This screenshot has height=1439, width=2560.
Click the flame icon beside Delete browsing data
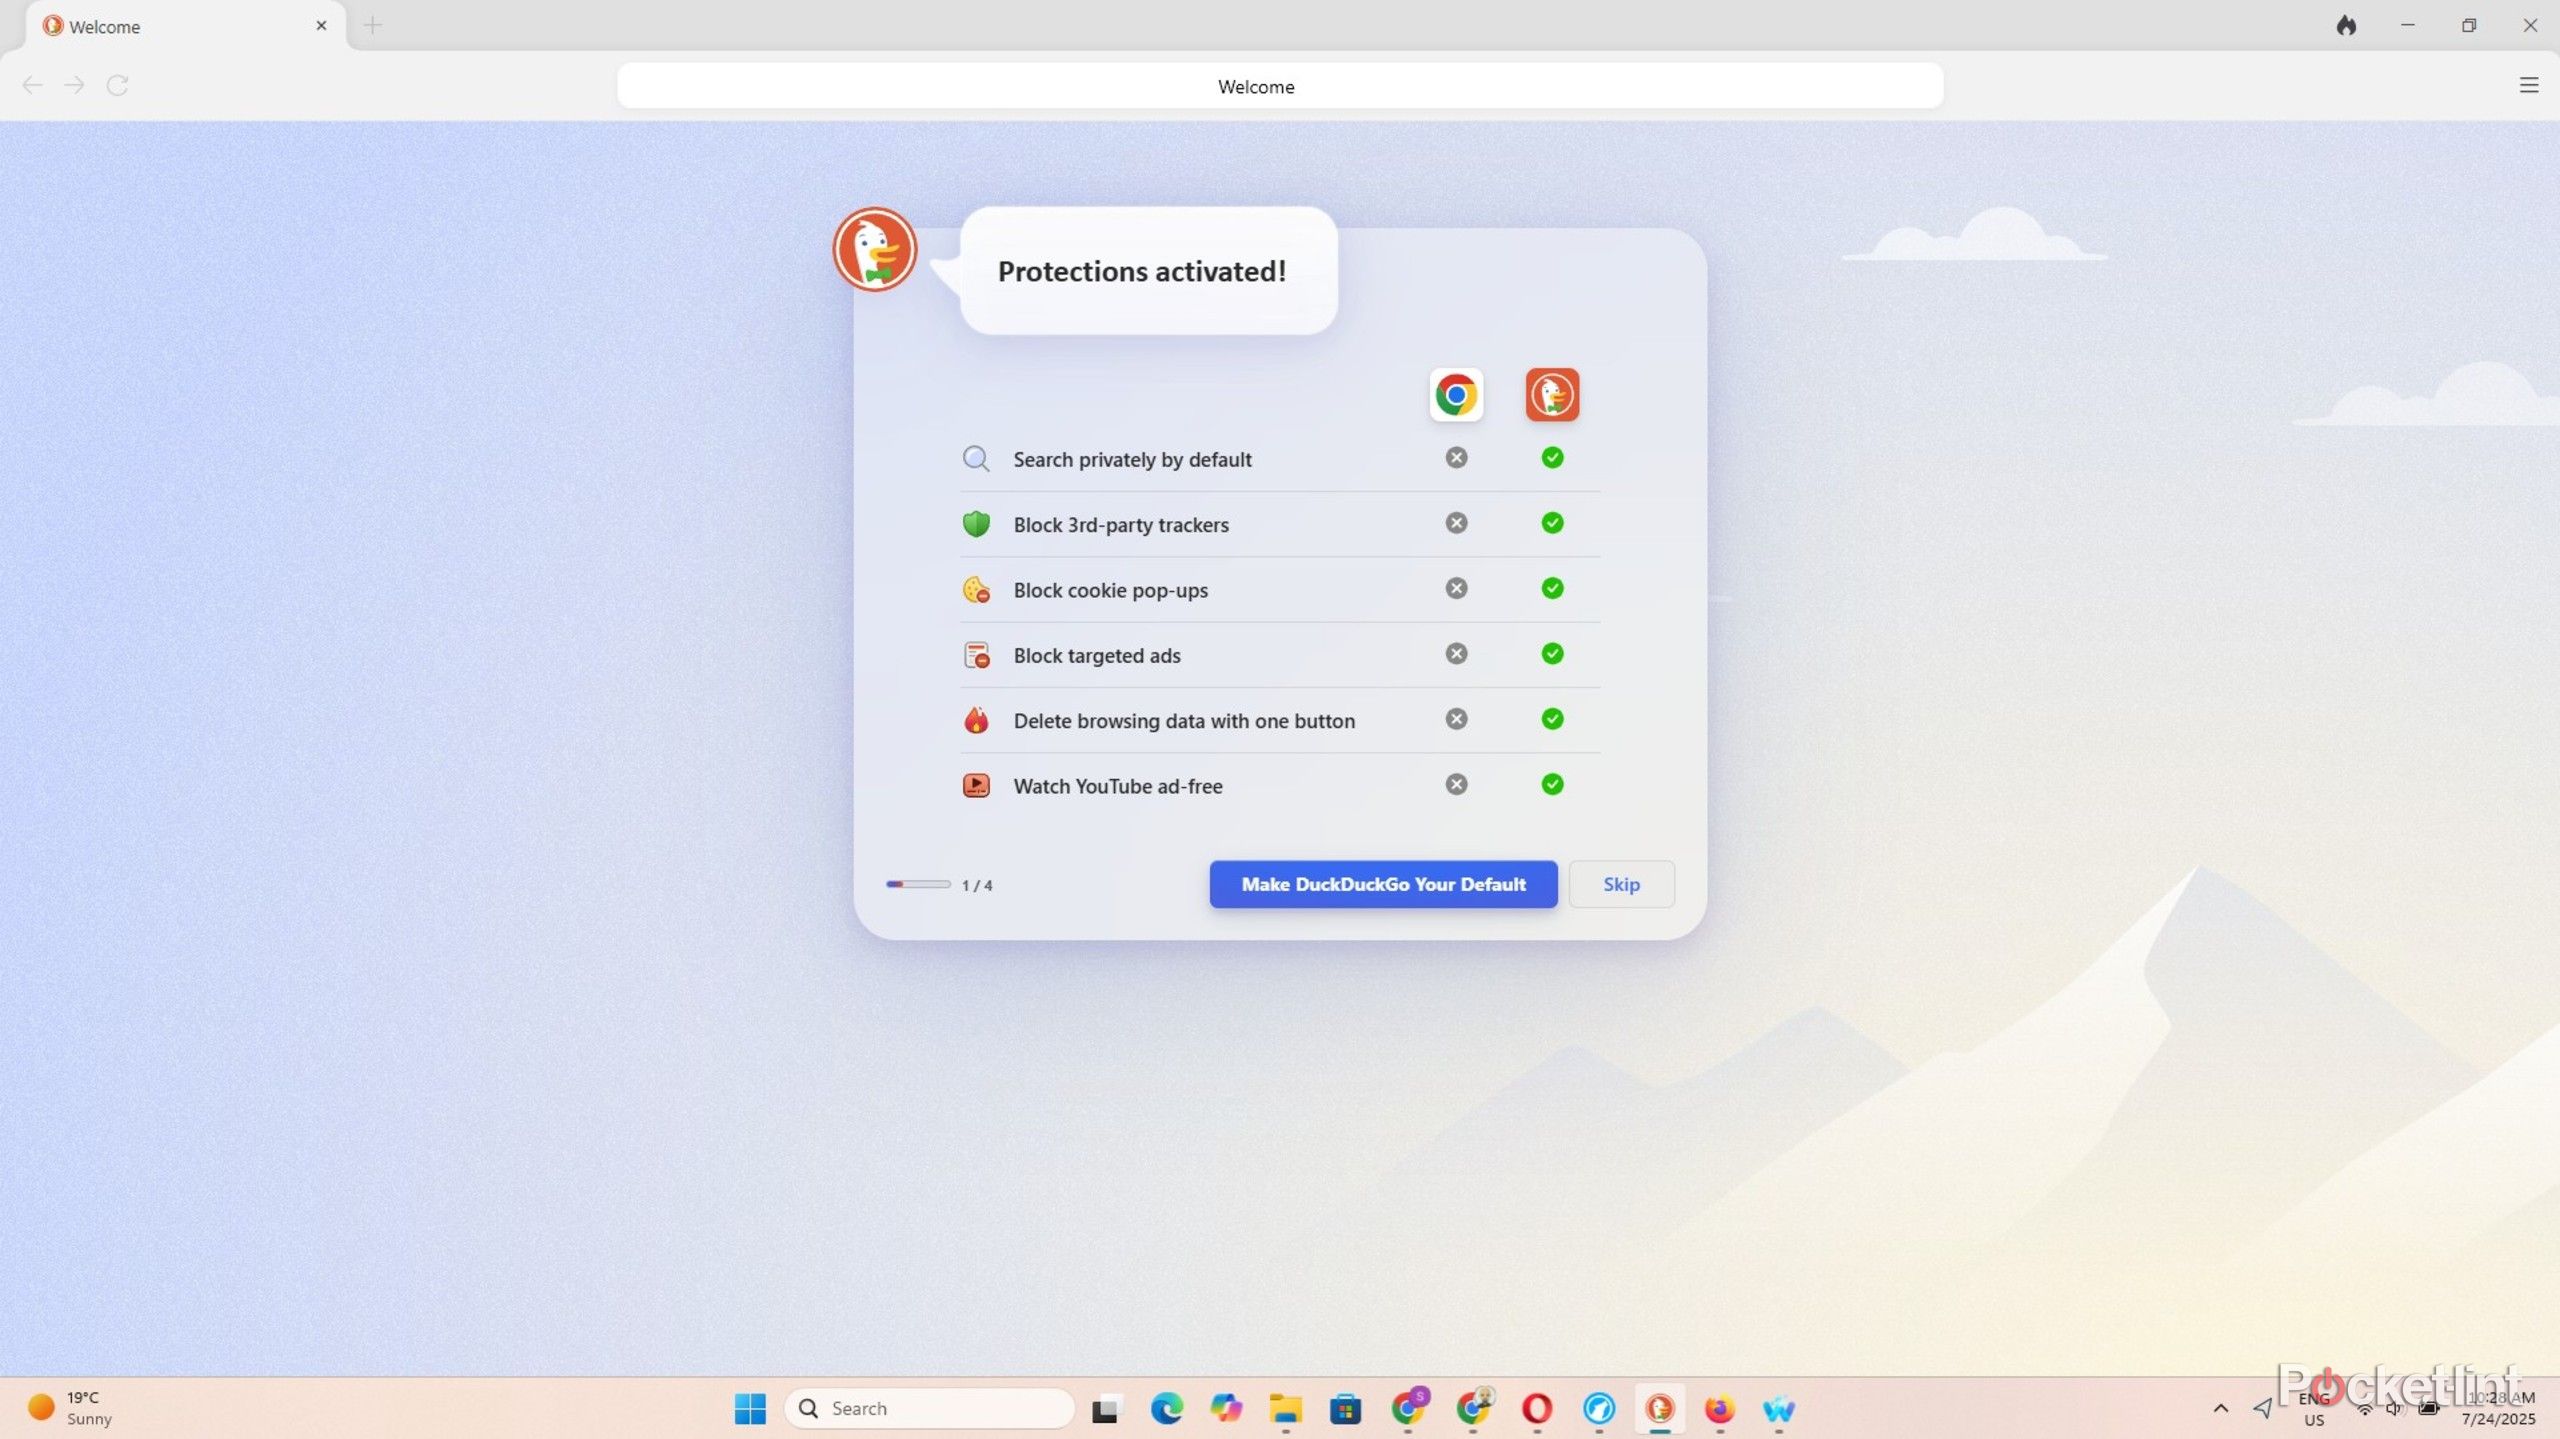[x=976, y=720]
